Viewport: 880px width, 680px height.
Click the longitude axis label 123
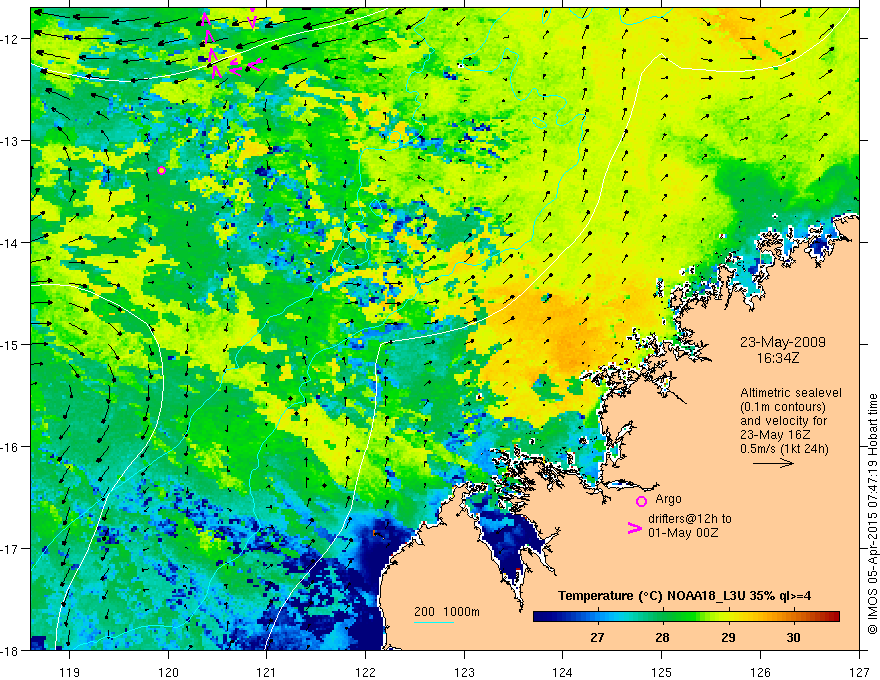464,672
